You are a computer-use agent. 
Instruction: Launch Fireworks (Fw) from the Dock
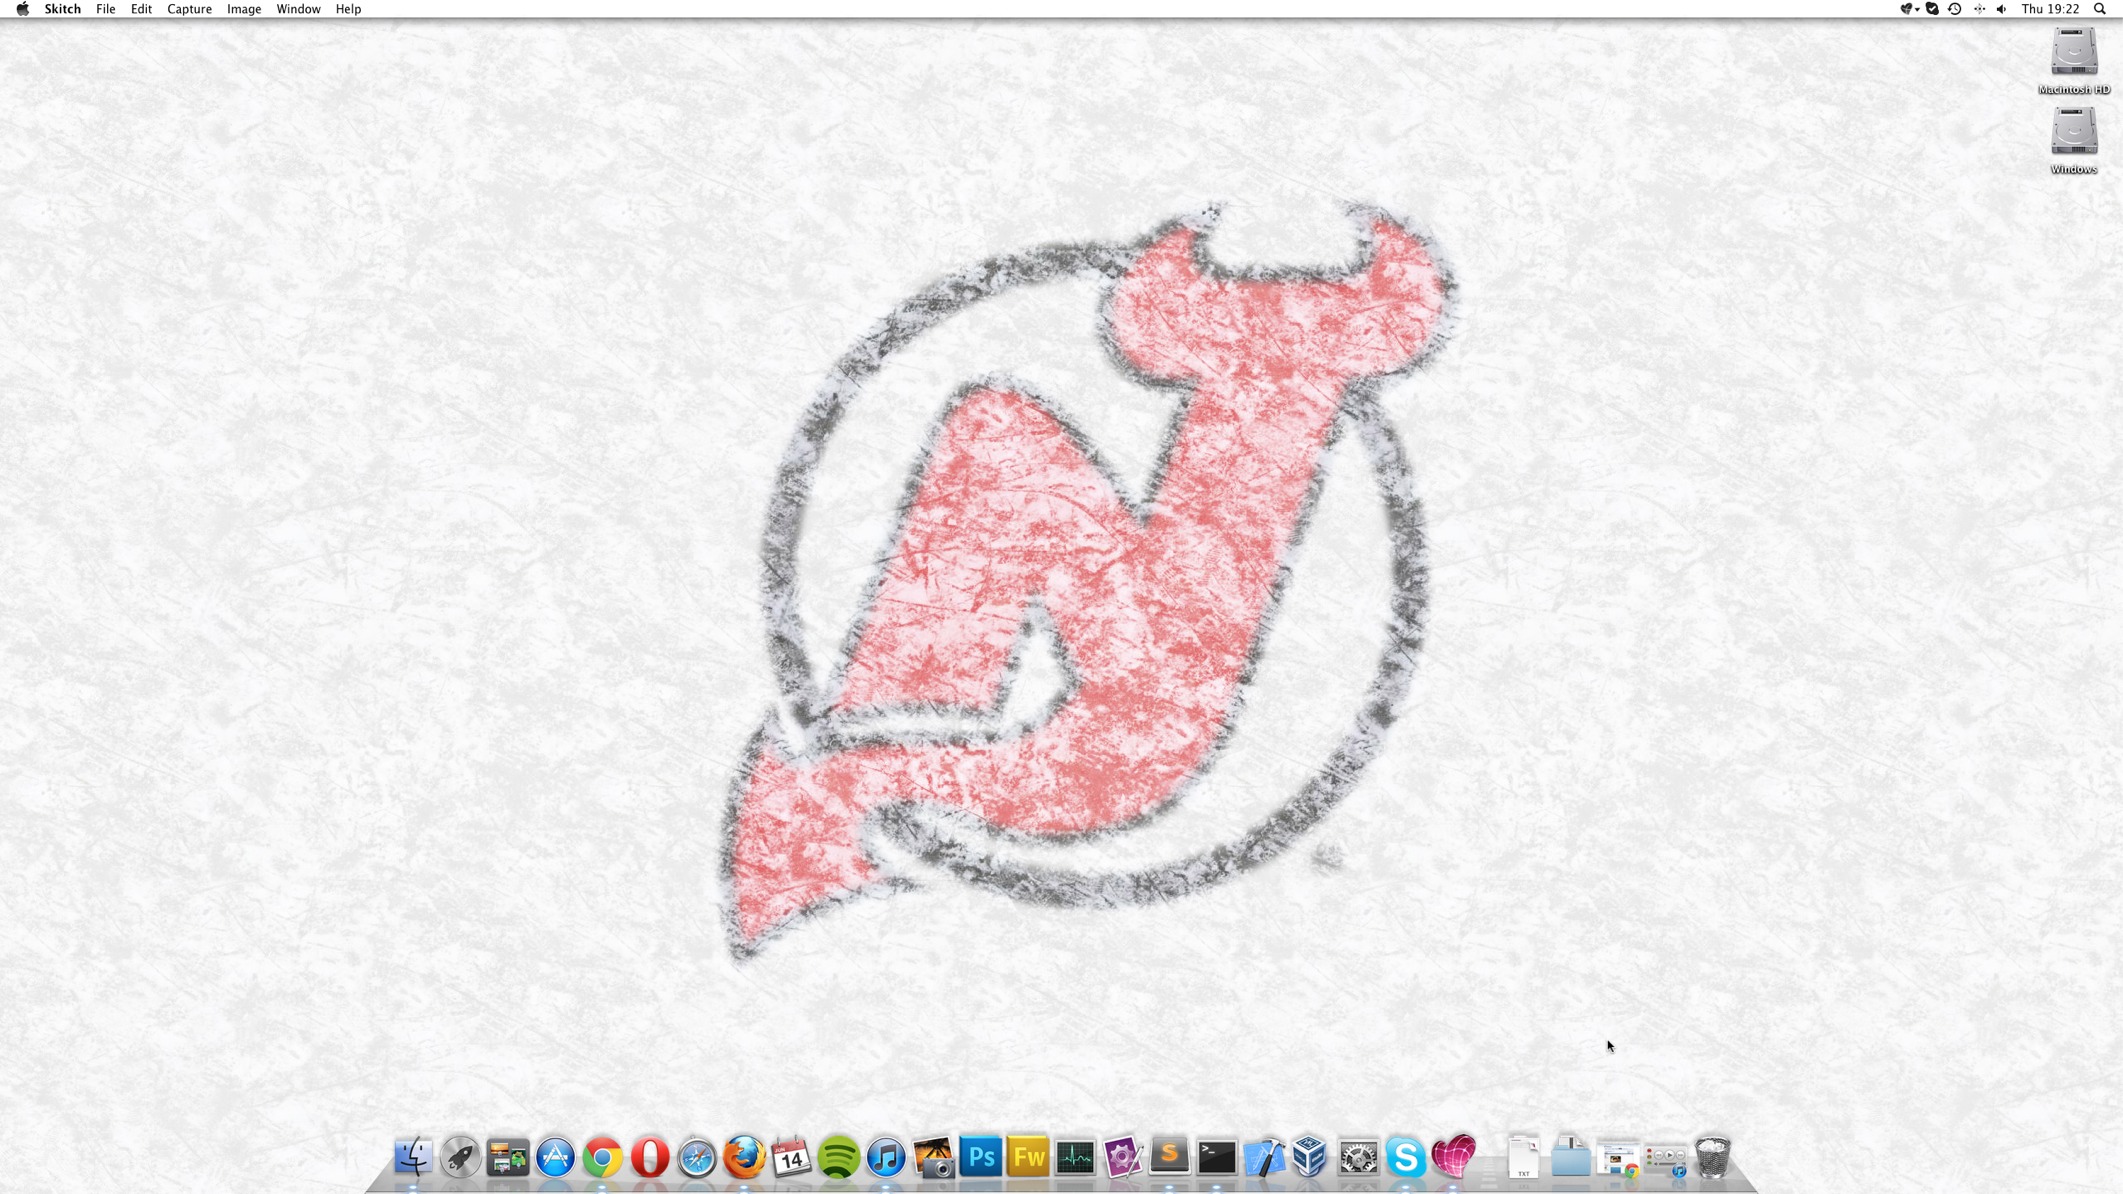click(x=1028, y=1157)
